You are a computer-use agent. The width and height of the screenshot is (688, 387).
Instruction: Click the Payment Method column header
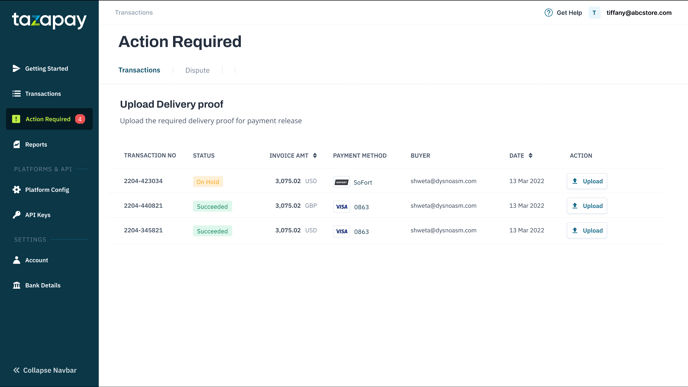(359, 155)
